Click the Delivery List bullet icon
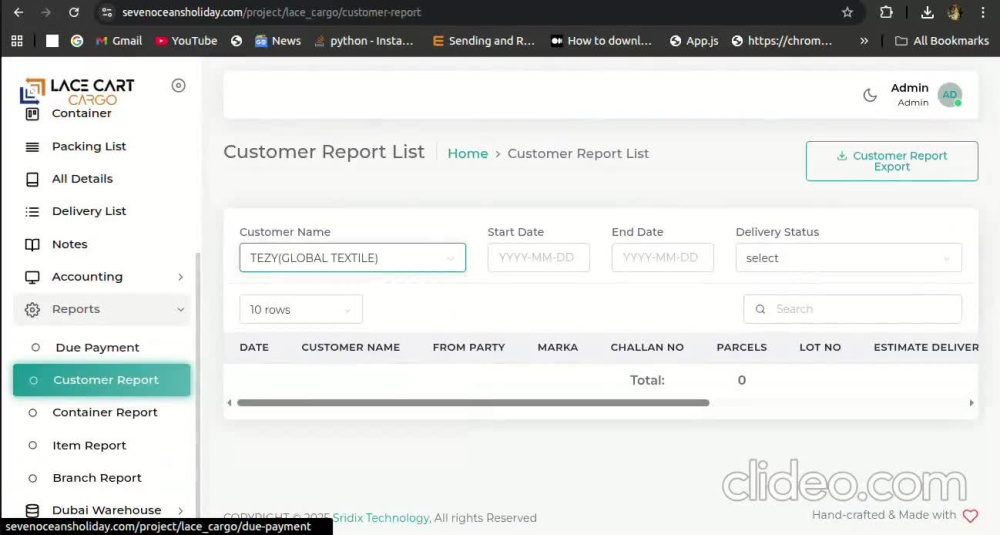Screen dimensions: 1000x535 [32, 212]
